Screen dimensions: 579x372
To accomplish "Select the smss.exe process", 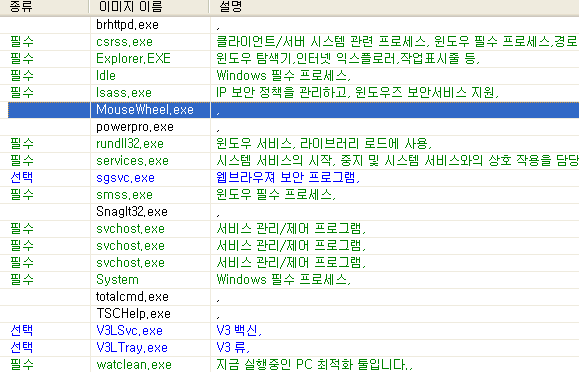I will (x=124, y=195).
